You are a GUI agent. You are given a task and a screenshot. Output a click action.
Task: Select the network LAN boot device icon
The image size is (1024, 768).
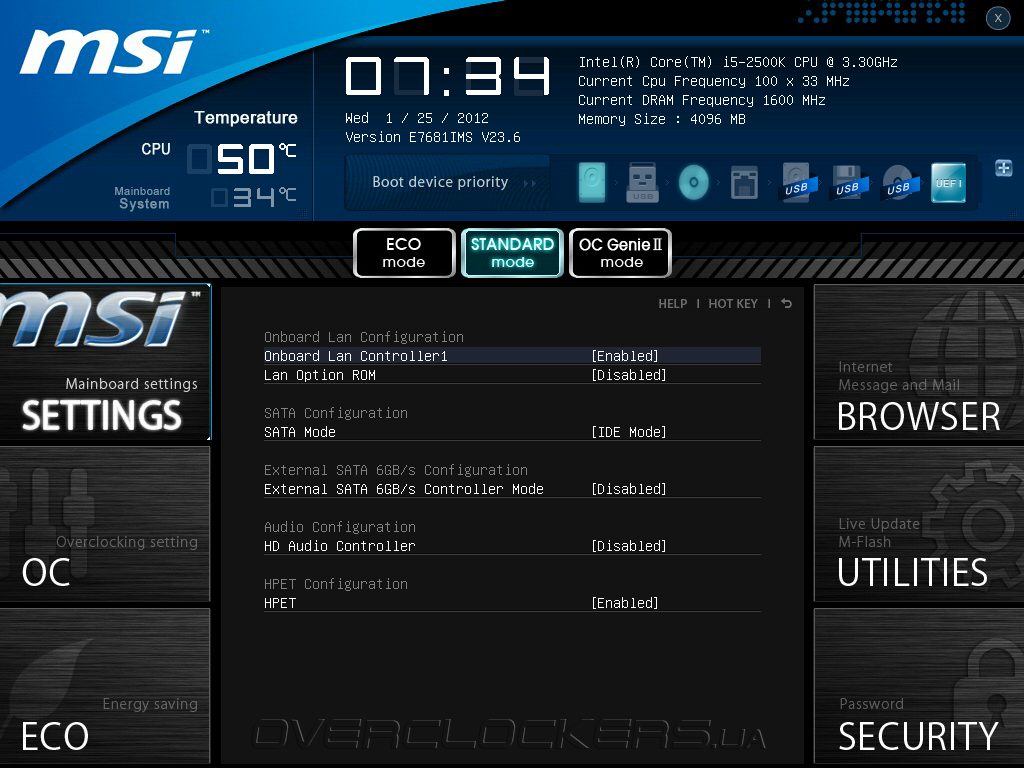(744, 182)
